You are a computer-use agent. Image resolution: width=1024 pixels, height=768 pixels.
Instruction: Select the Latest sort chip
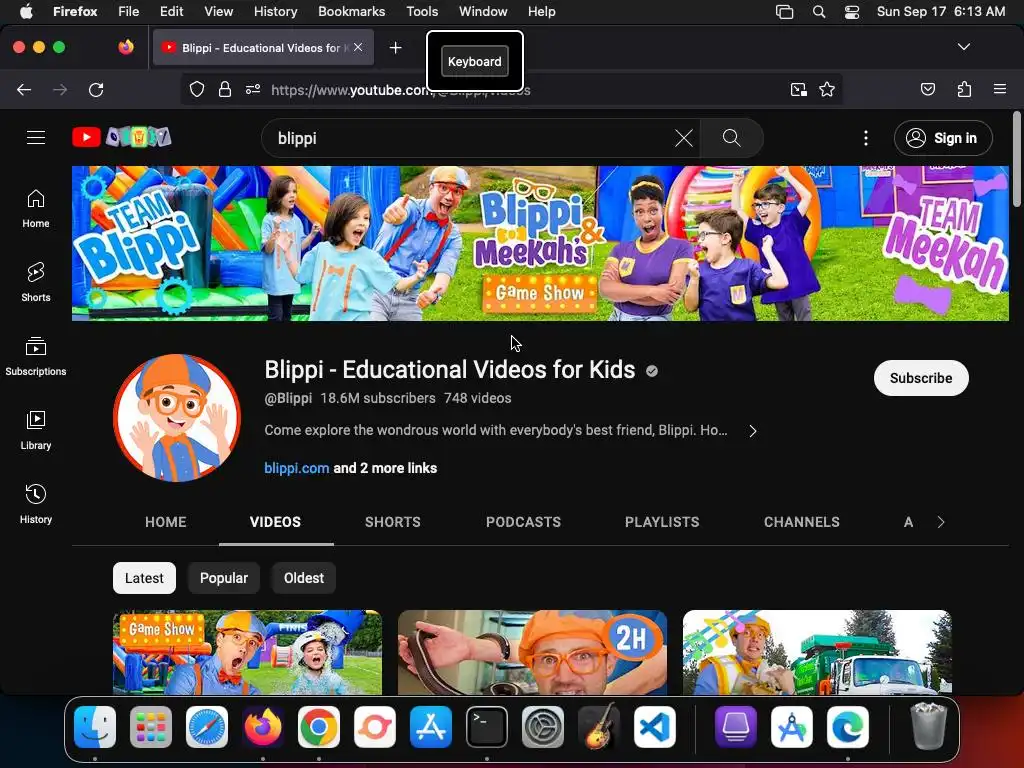pyautogui.click(x=144, y=578)
